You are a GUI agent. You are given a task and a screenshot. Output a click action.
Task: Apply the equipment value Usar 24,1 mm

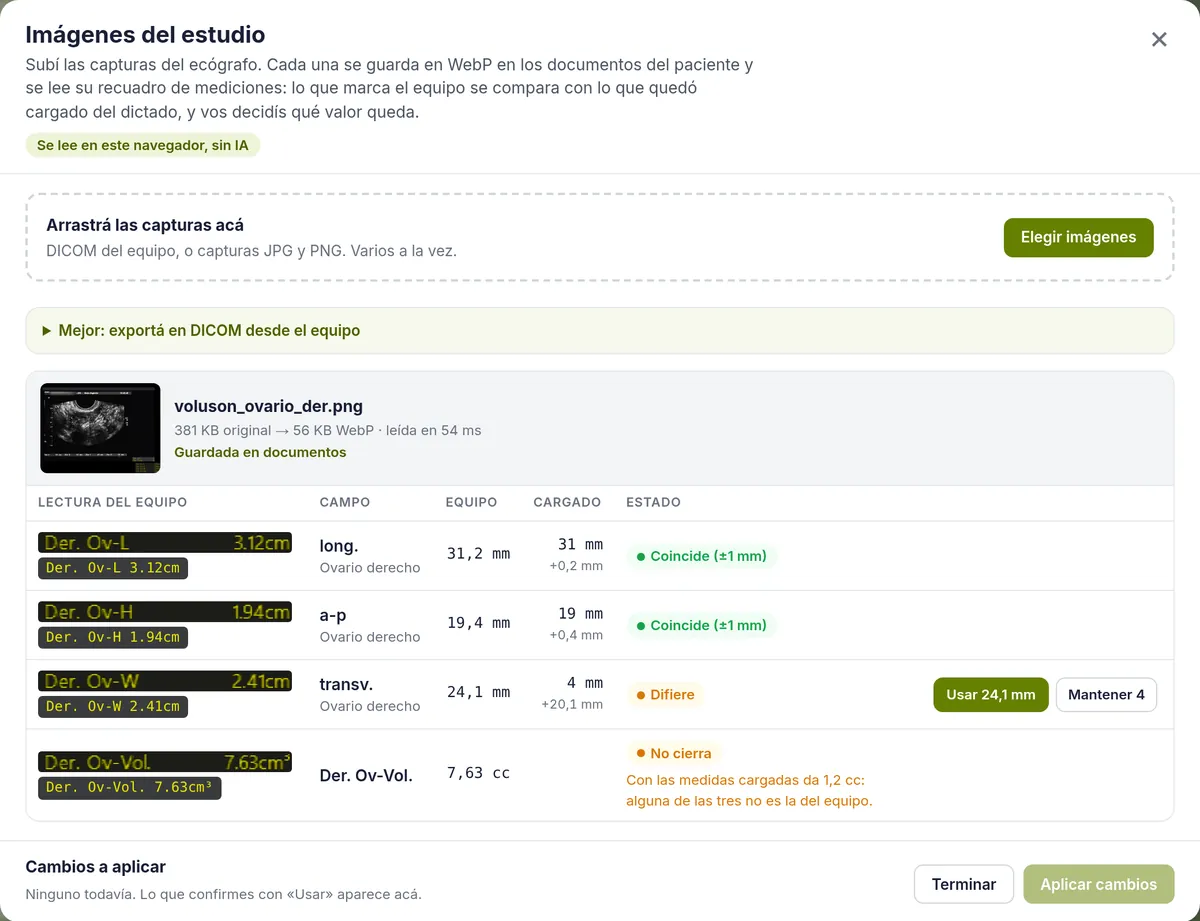click(x=990, y=695)
